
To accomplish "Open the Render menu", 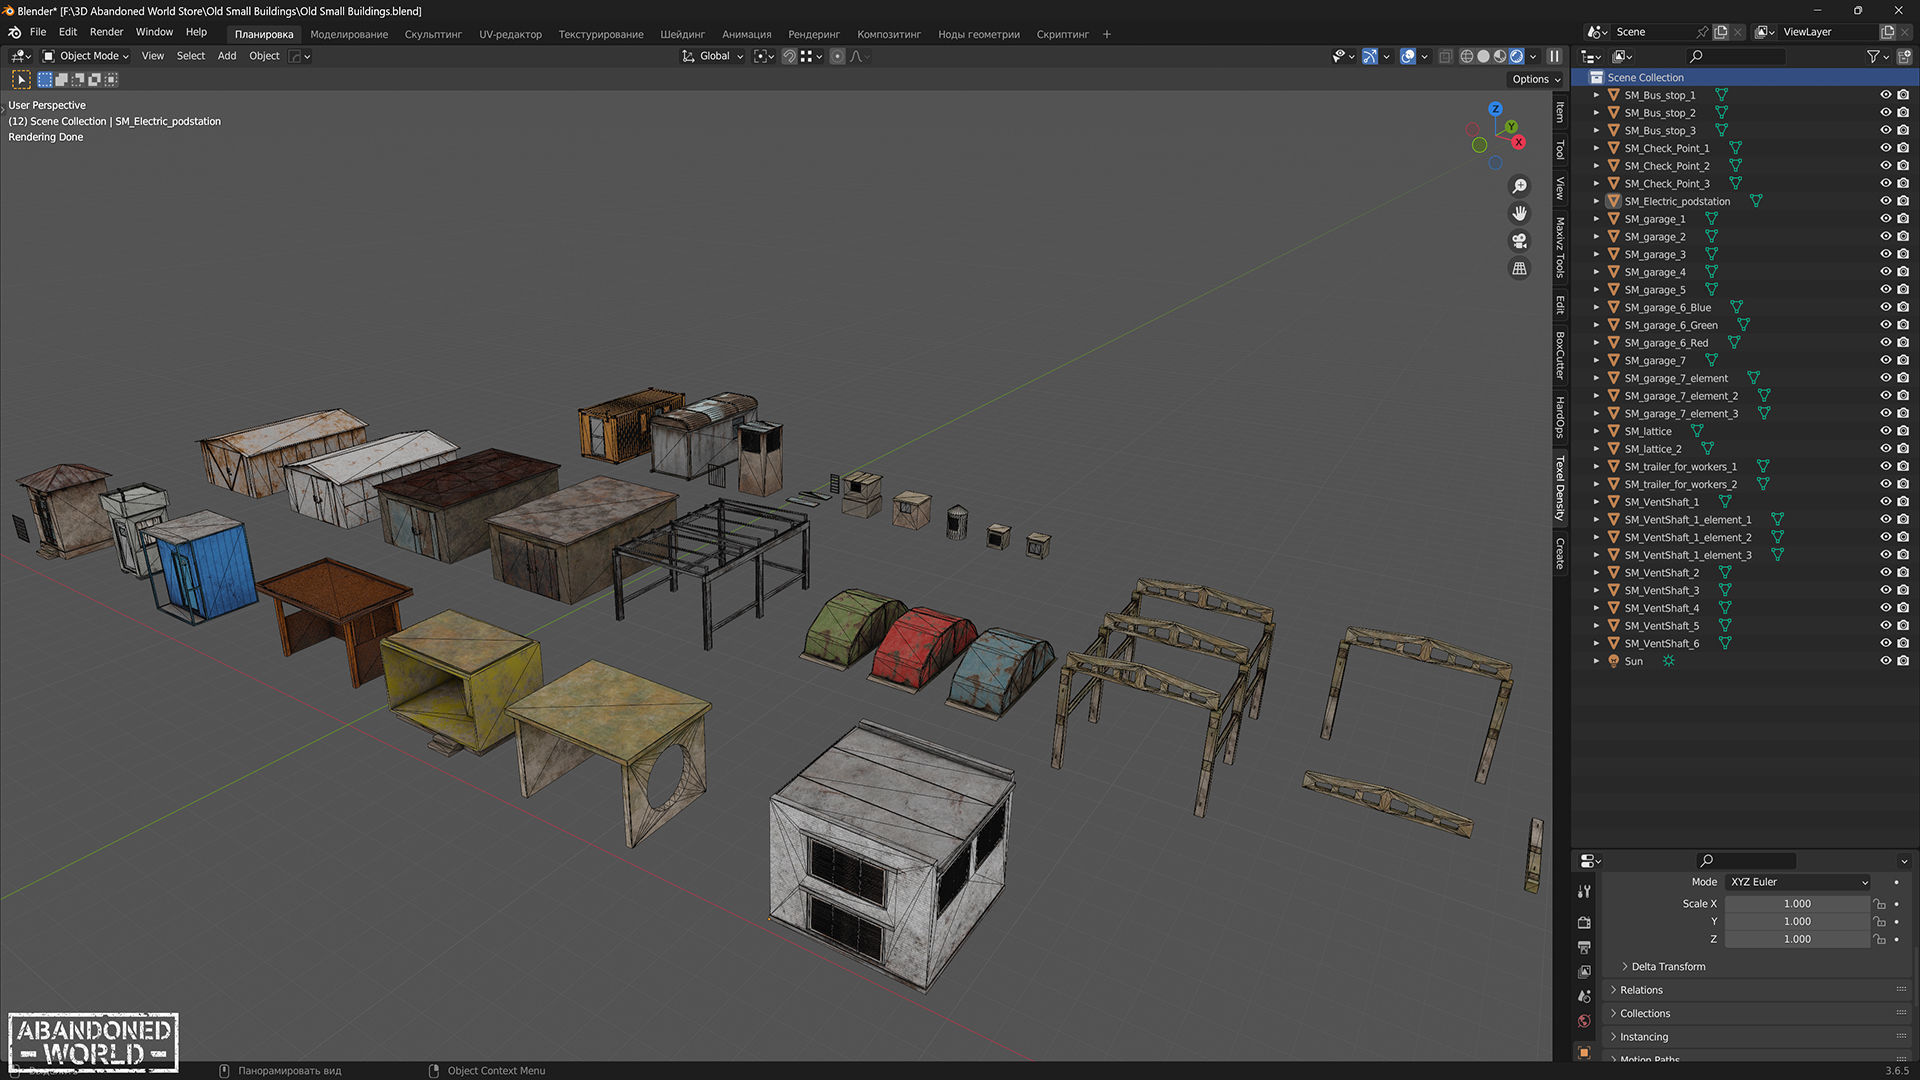I will click(106, 32).
